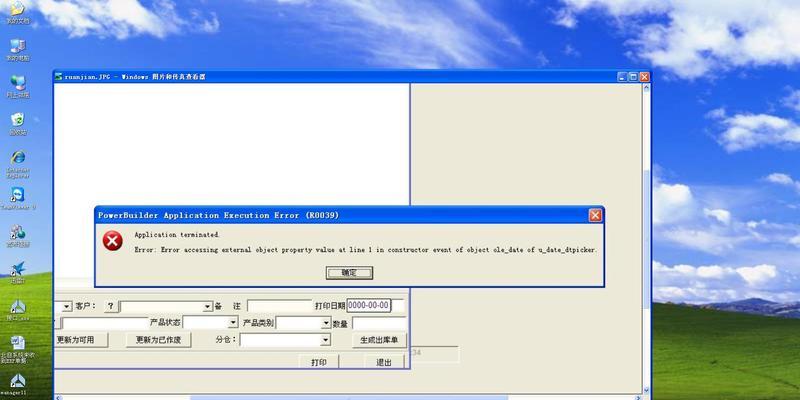The image size is (800, 400).
Task: Minimize the ruanjian.JPG viewer window
Action: point(622,77)
